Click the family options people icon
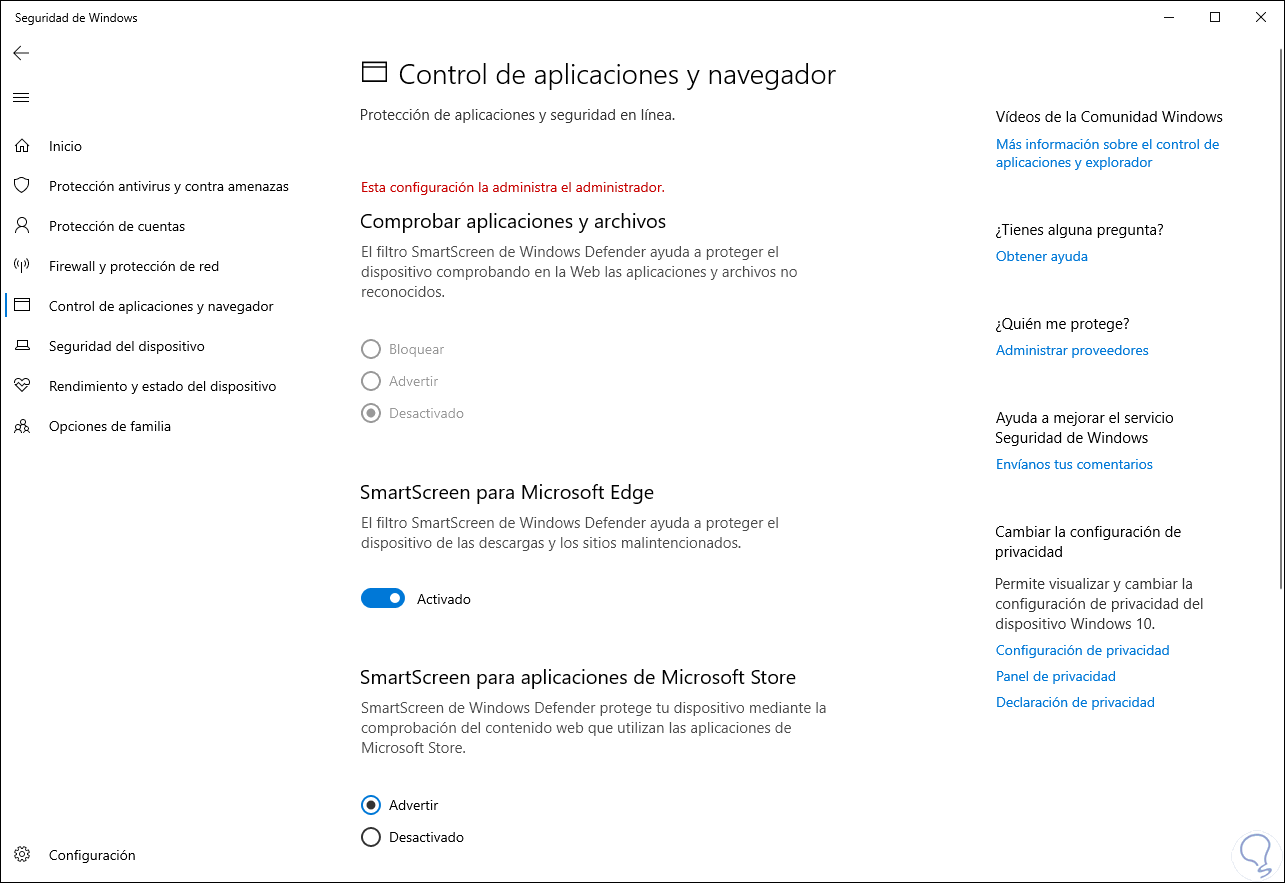The height and width of the screenshot is (883, 1285). coord(22,426)
